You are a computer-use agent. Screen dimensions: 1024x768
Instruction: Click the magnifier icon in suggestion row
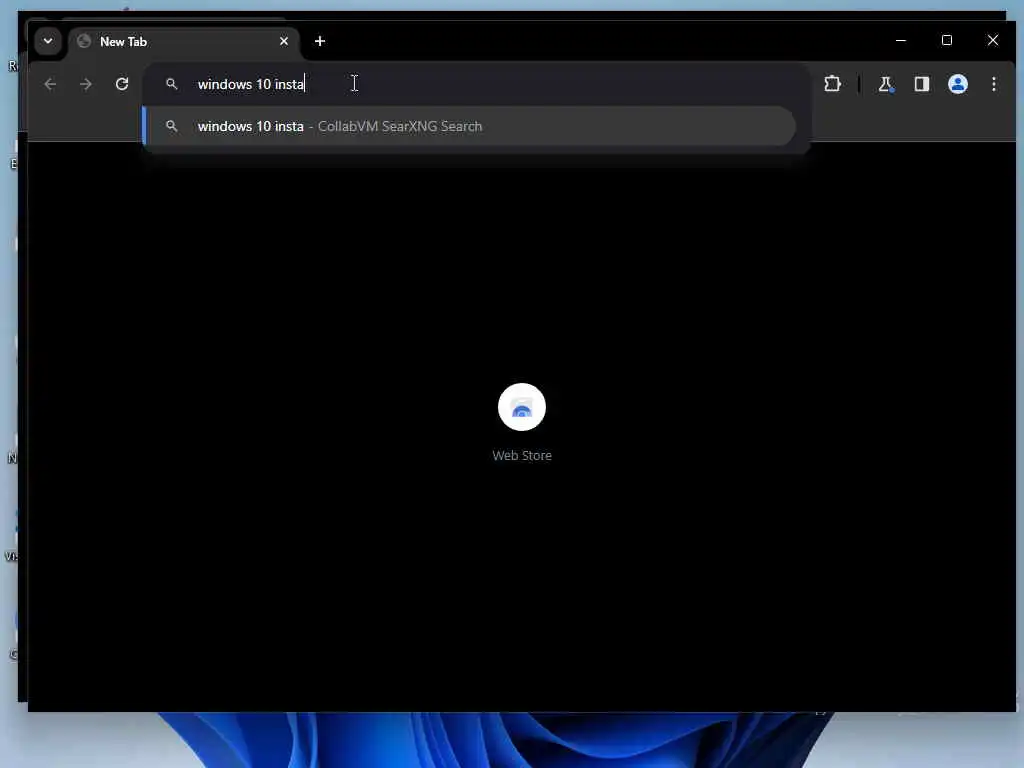pos(172,126)
